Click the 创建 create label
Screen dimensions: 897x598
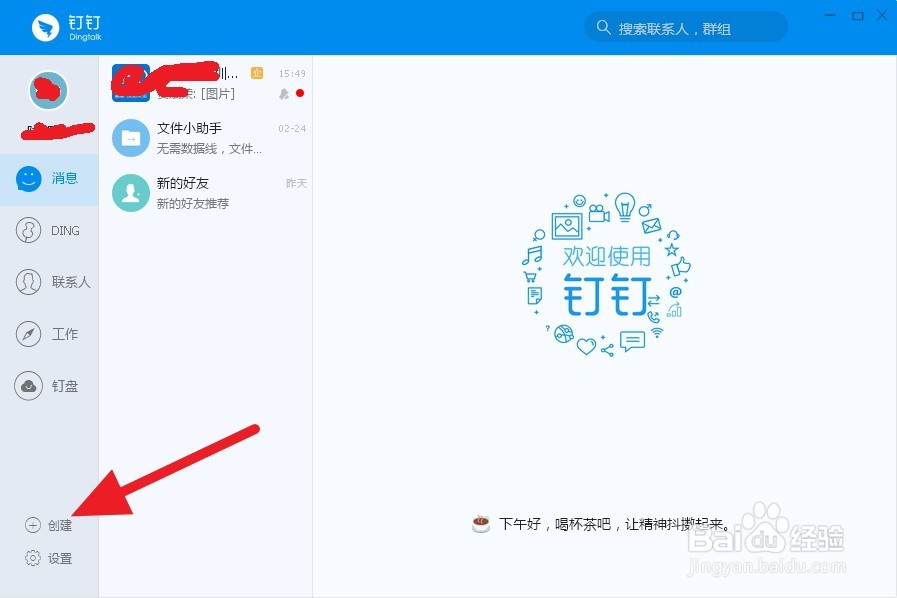[60, 525]
